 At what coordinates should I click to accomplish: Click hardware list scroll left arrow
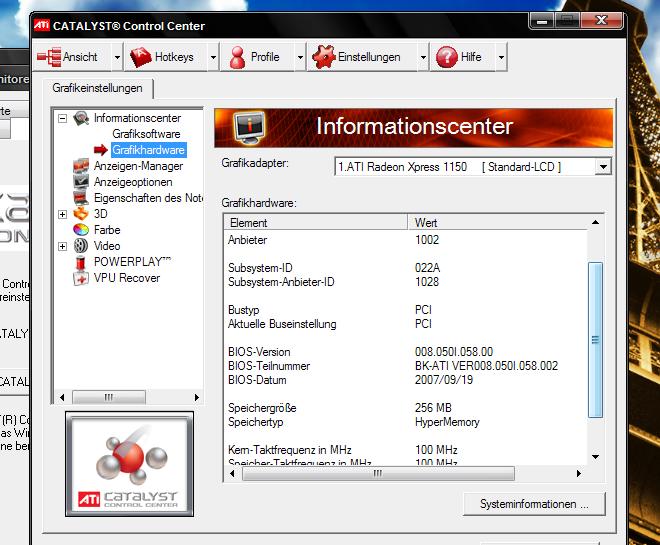point(232,473)
